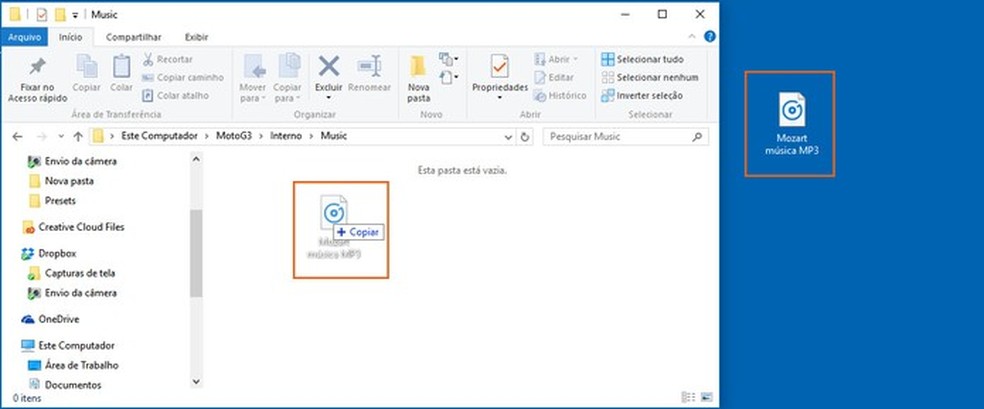Screen dimensions: 984x409
Task: Click the navigation pane scrollbar thumb
Action: 196,253
